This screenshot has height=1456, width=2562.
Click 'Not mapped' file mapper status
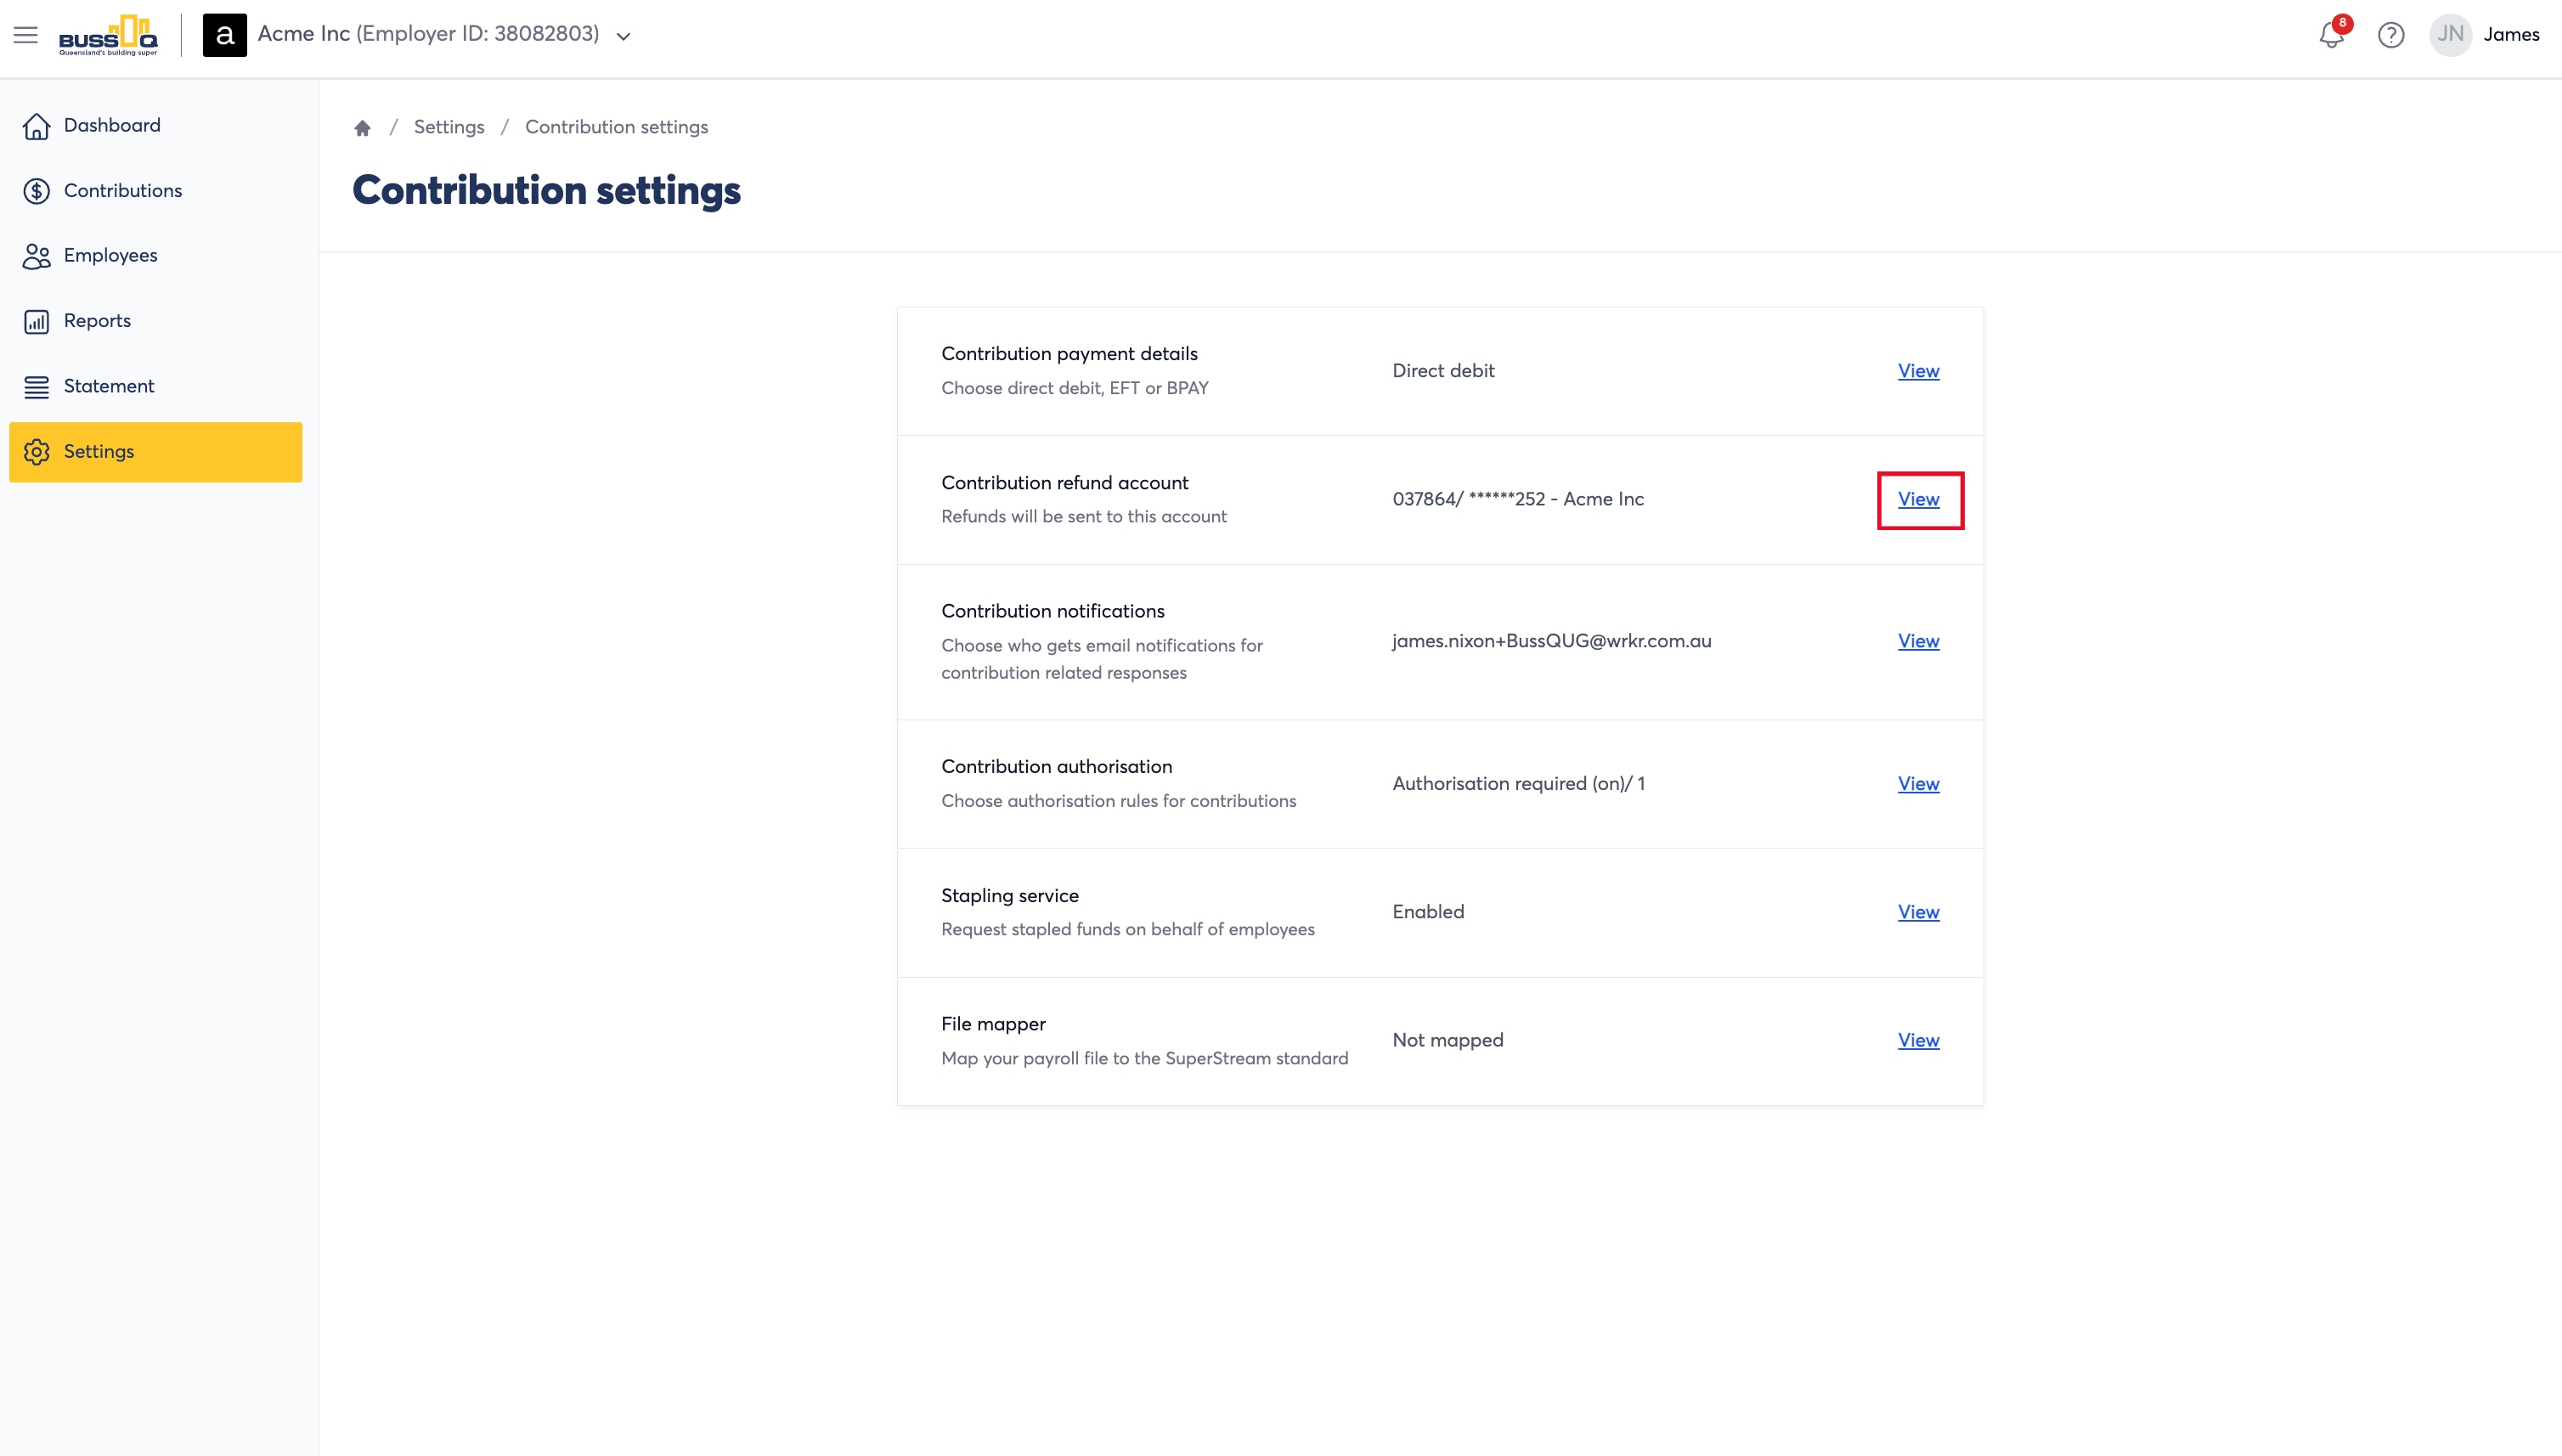point(1447,1040)
